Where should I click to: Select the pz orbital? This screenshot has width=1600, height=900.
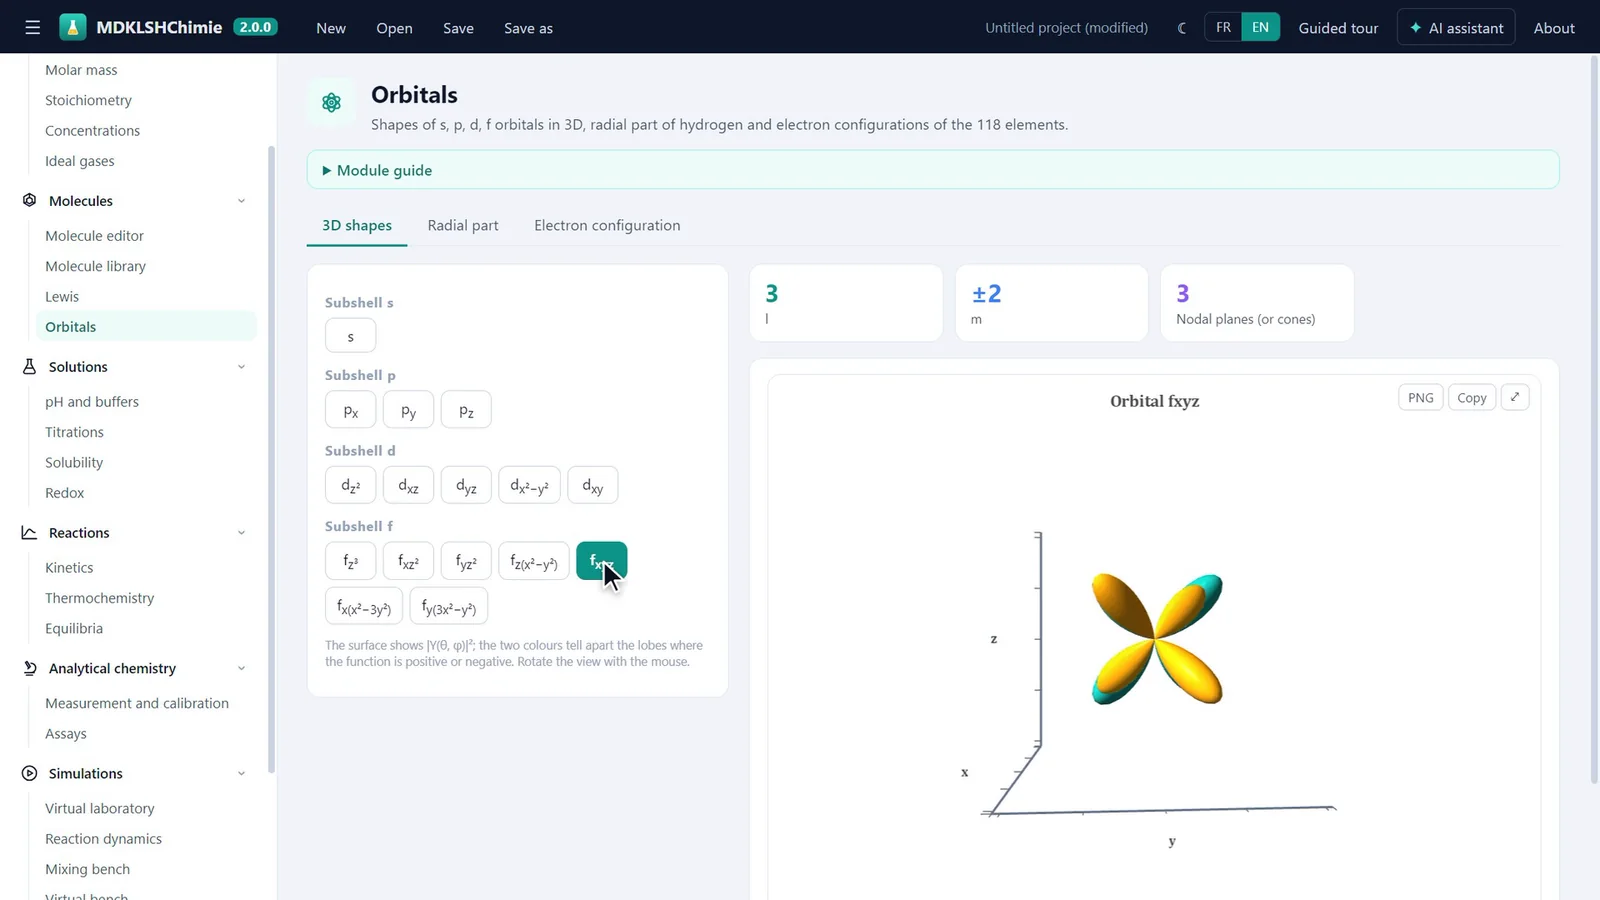tap(466, 410)
